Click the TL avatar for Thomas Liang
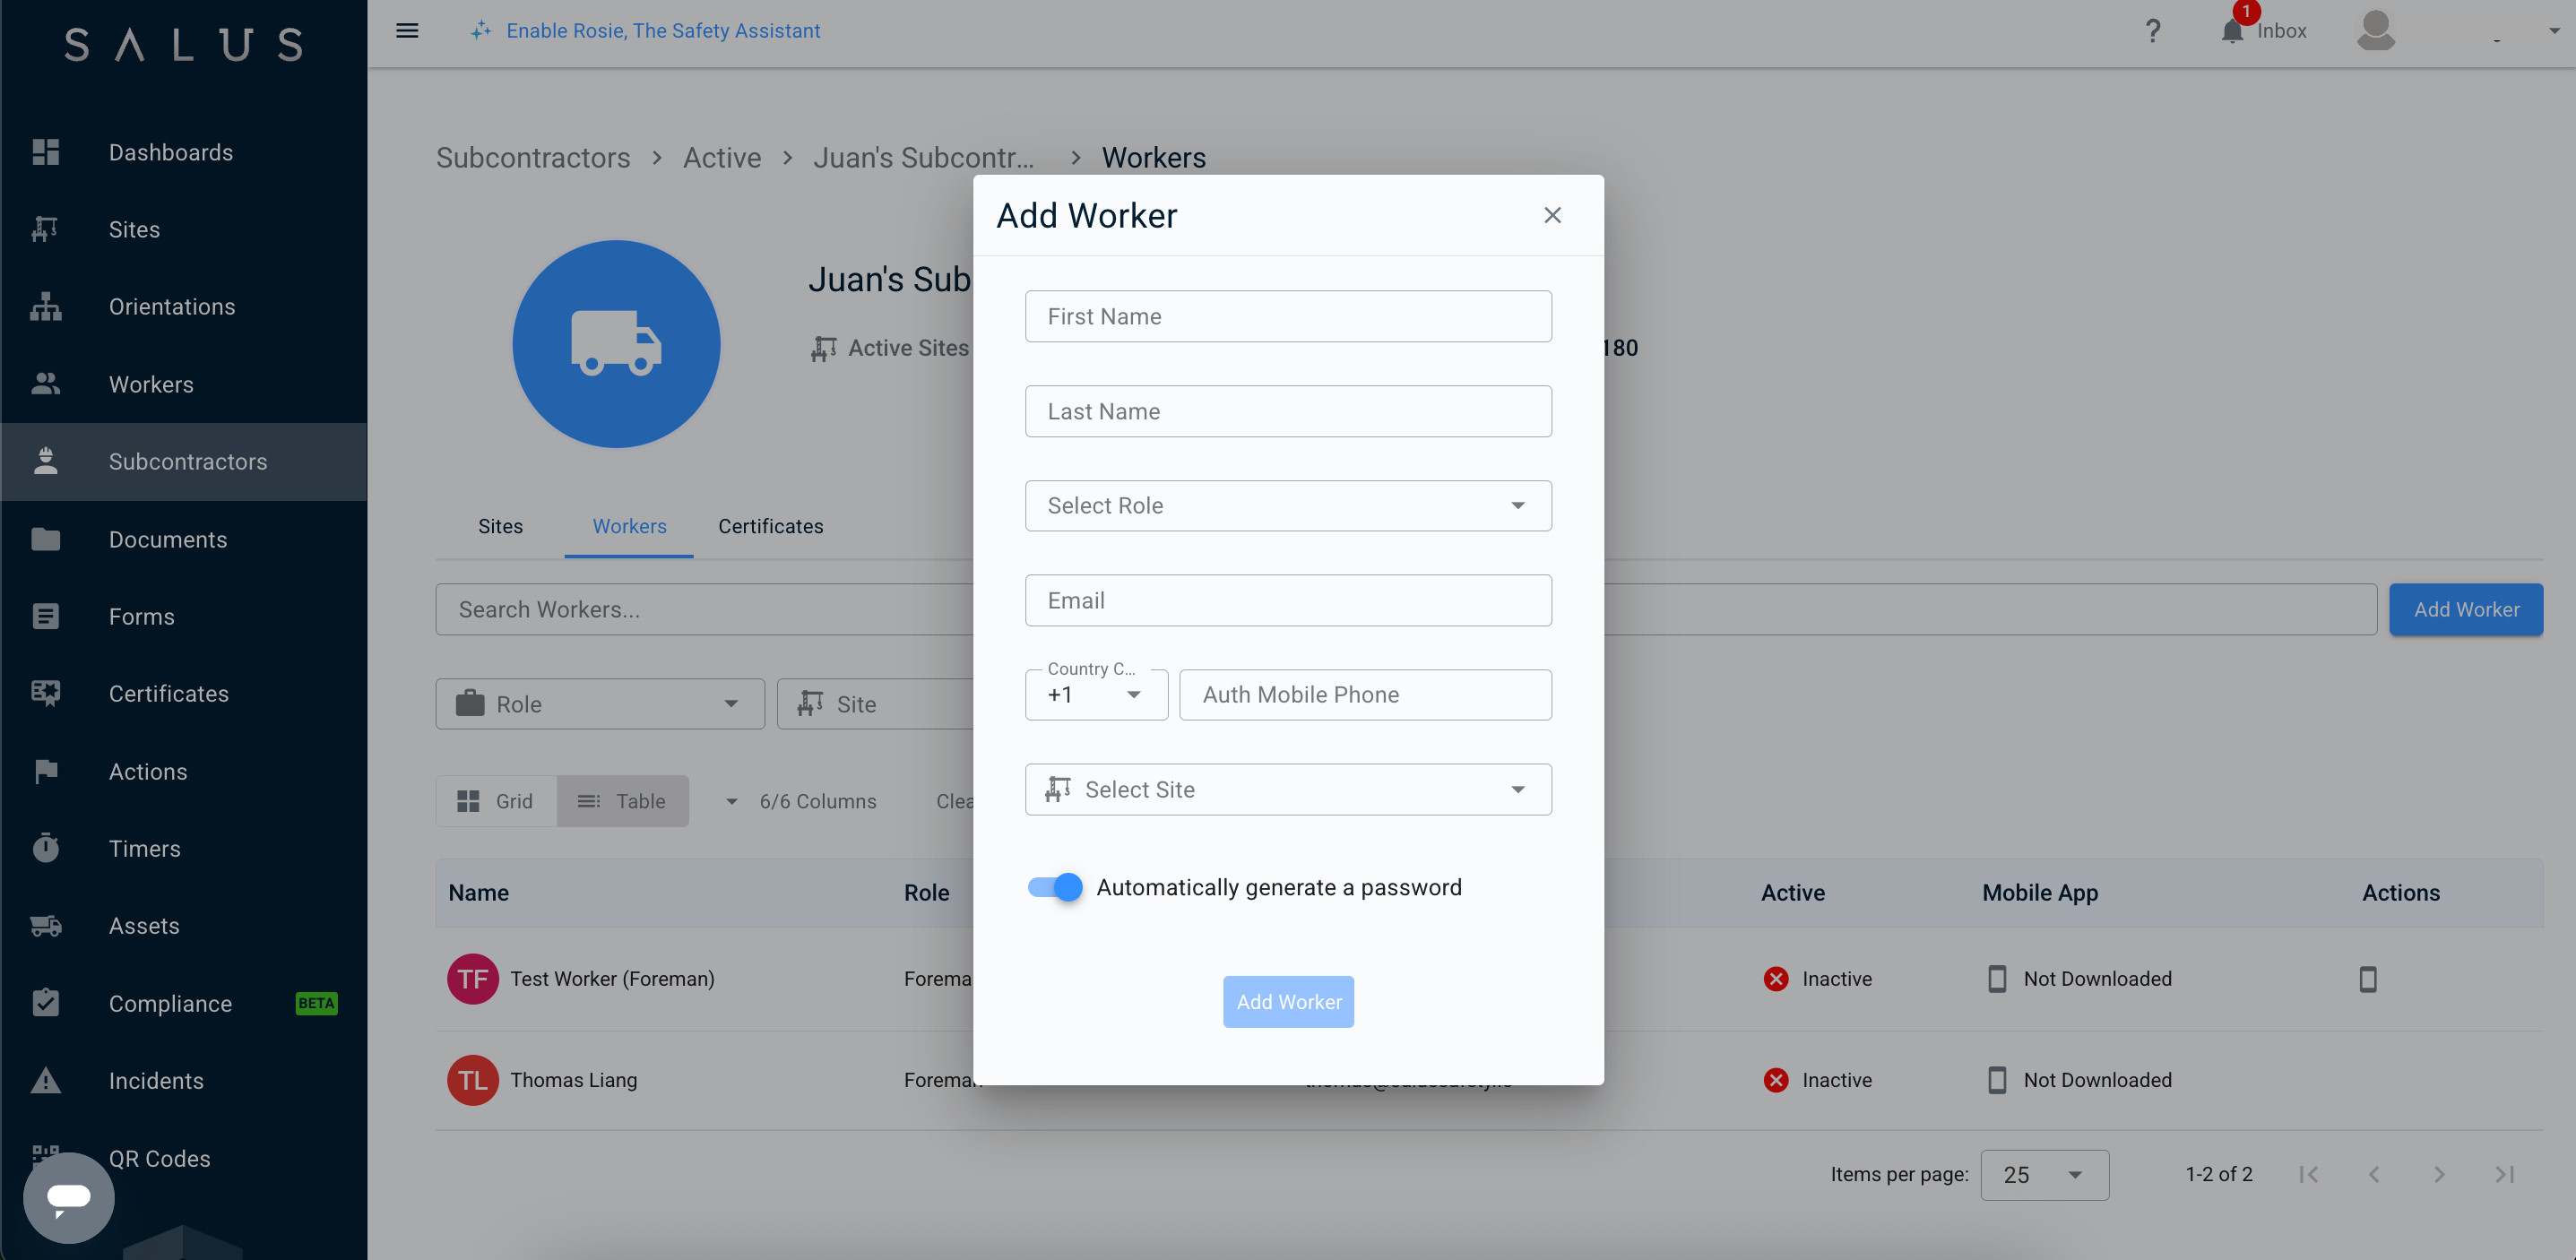 [472, 1080]
